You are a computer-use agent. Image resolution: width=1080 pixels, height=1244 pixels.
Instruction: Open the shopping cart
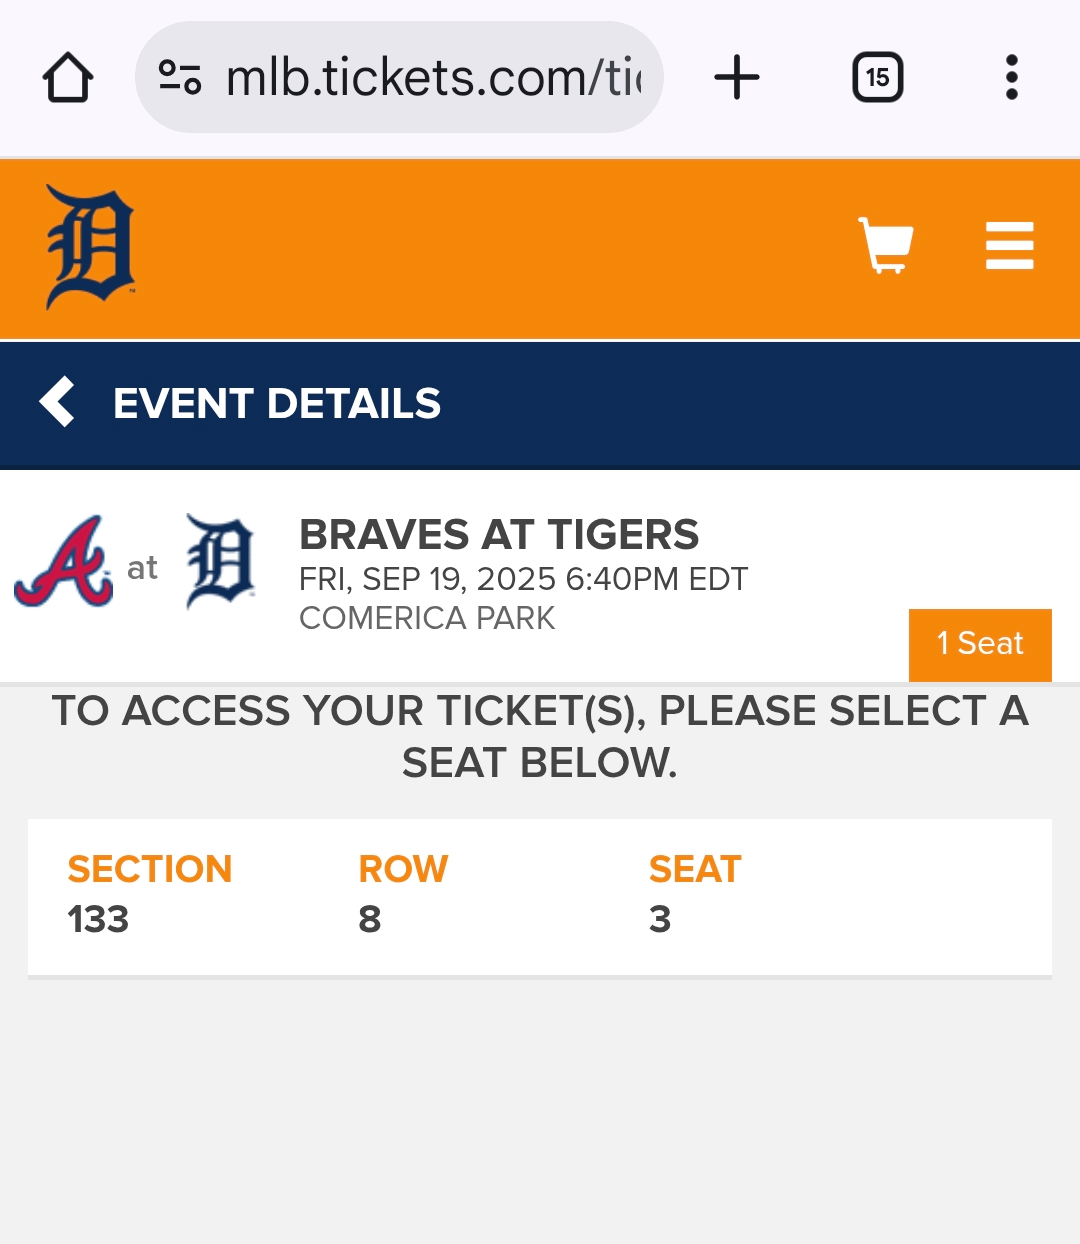[x=886, y=245]
